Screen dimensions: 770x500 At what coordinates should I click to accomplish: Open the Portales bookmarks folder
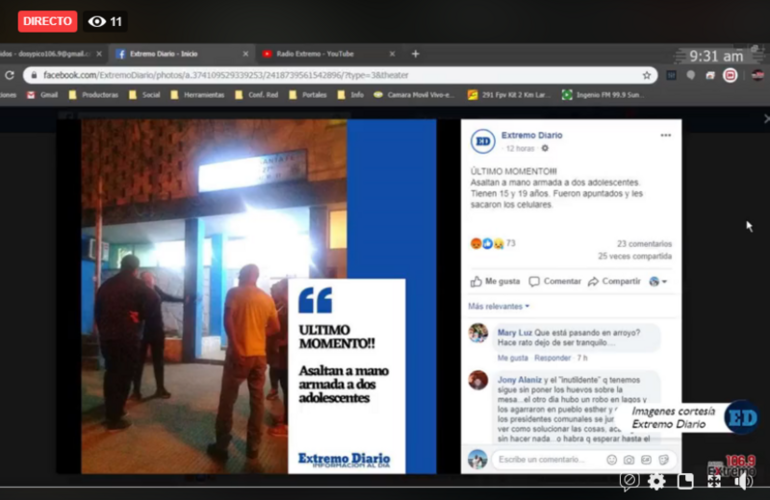(x=308, y=95)
